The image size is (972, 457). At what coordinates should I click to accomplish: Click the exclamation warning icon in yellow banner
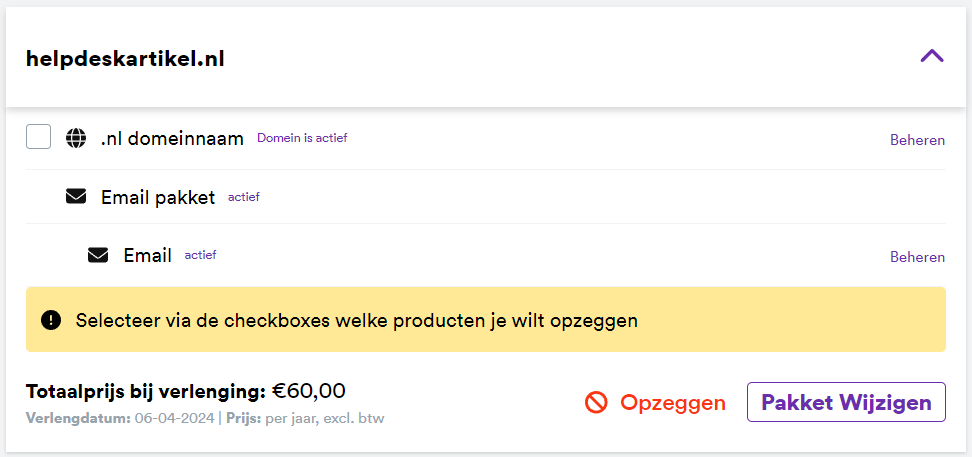point(51,320)
